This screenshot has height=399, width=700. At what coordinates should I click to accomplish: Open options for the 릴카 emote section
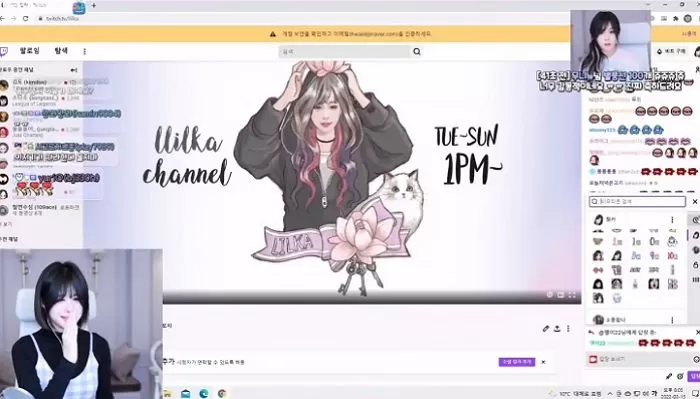click(672, 220)
